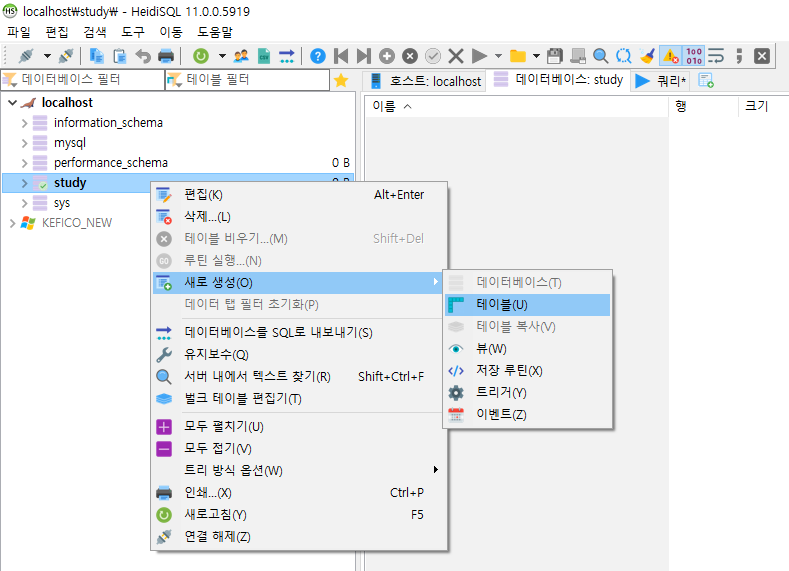
Task: Click the disconnect plug icon in toolbar
Action: click(x=66, y=56)
